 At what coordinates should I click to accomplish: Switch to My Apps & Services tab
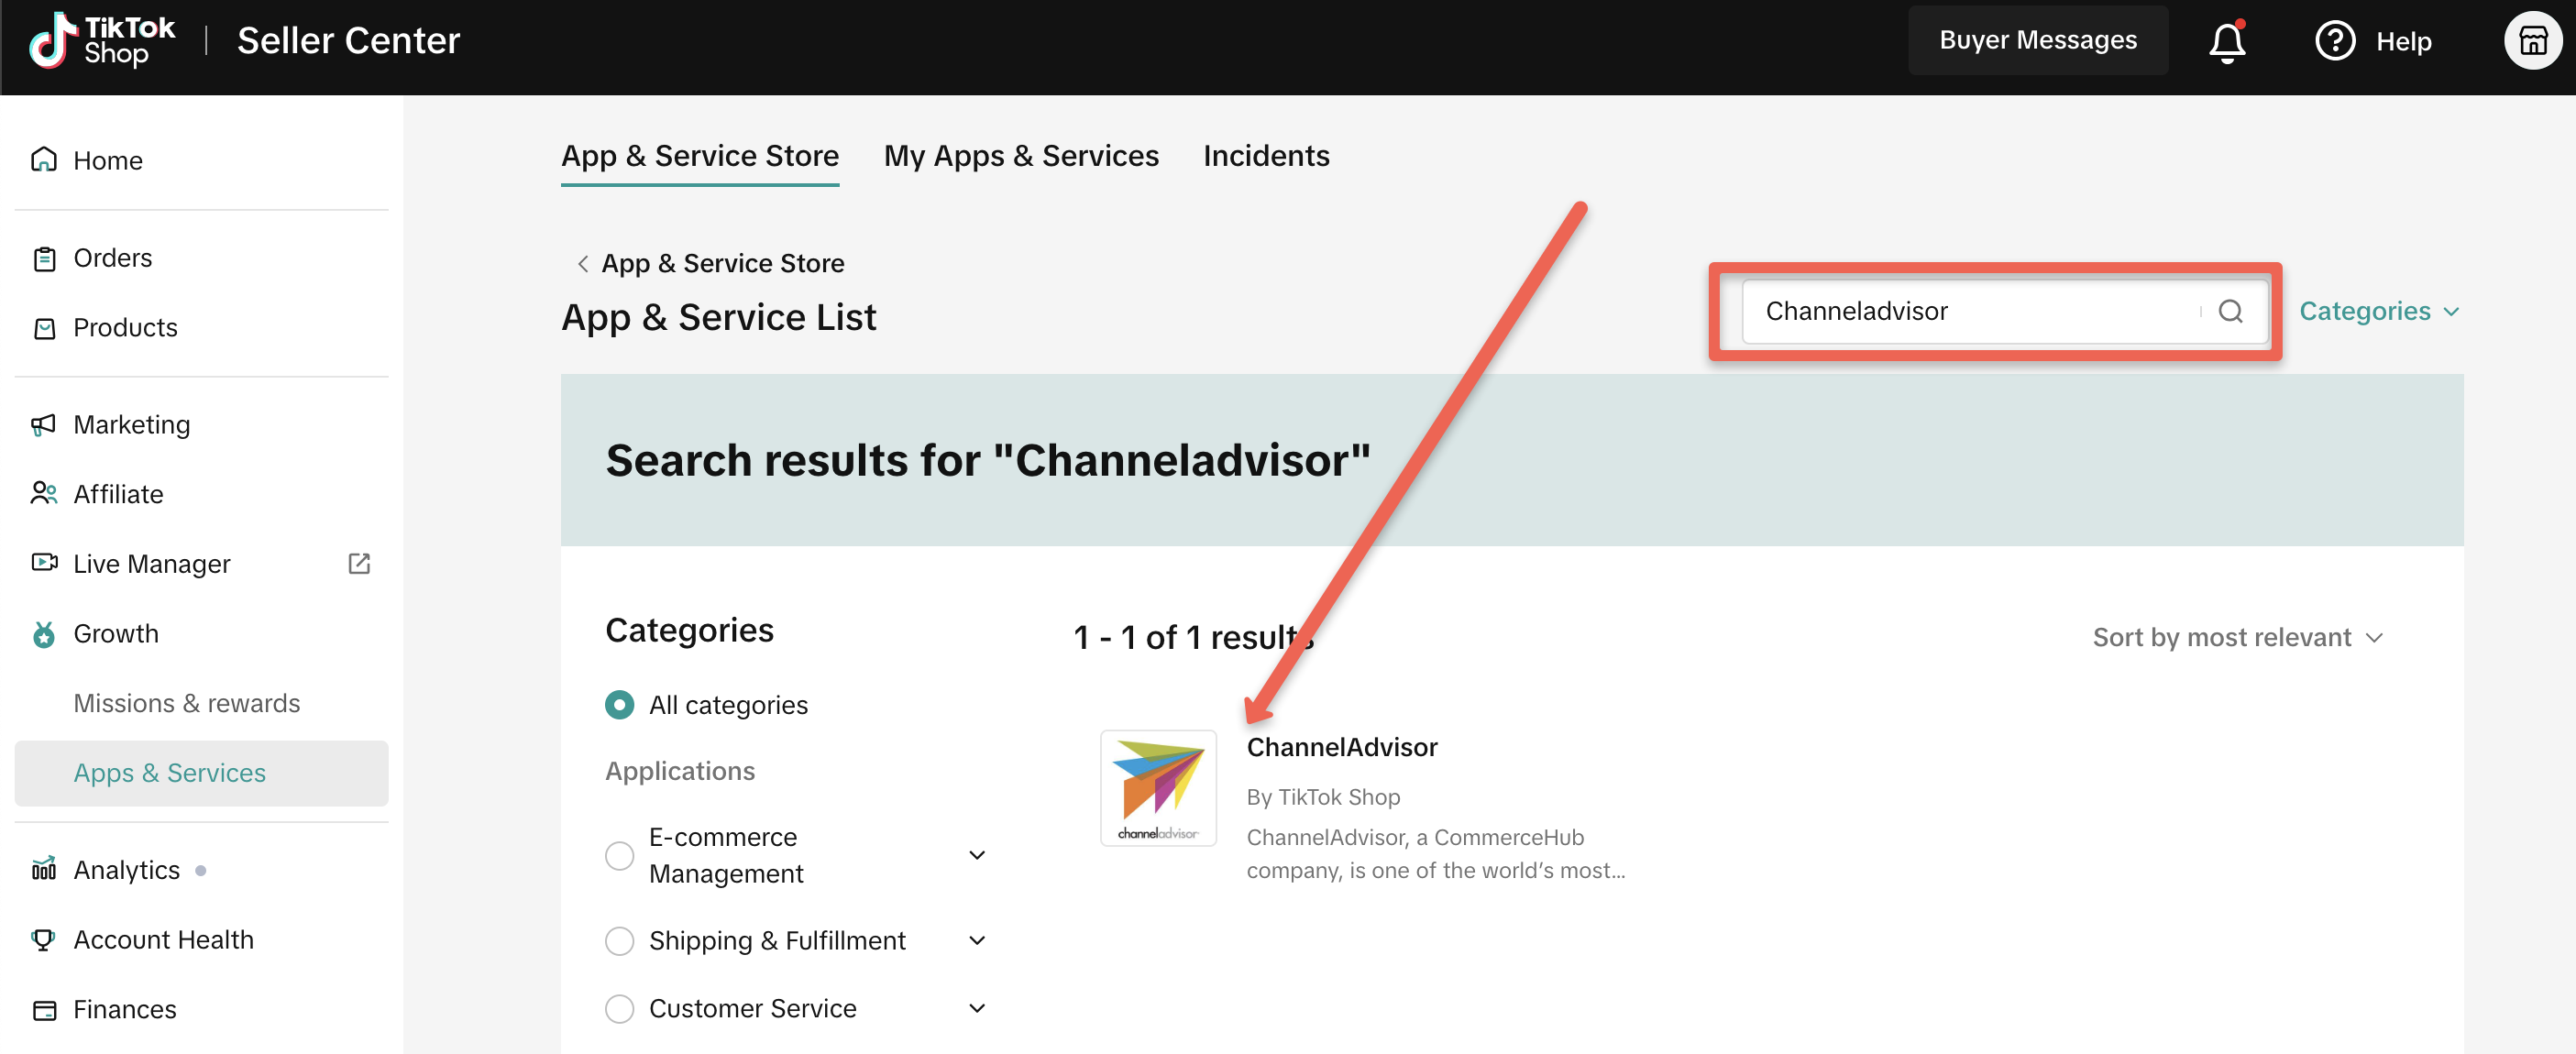click(1020, 156)
